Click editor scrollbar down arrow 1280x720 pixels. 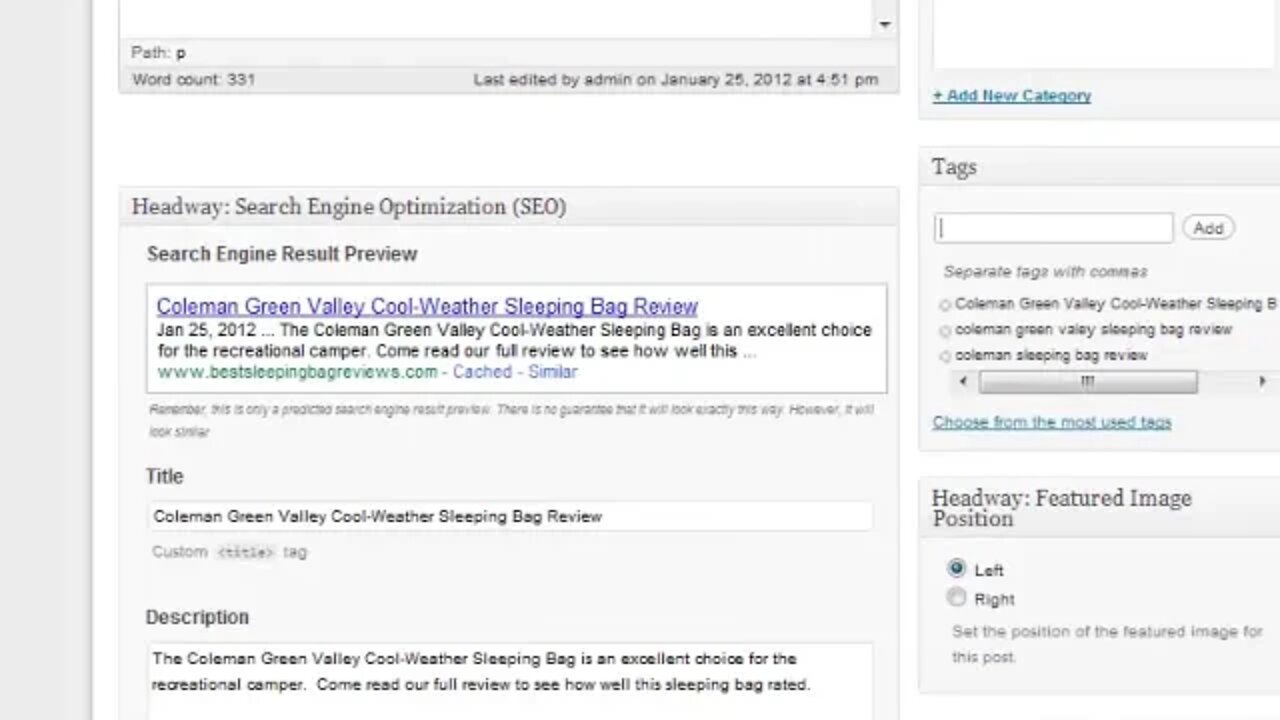(884, 25)
